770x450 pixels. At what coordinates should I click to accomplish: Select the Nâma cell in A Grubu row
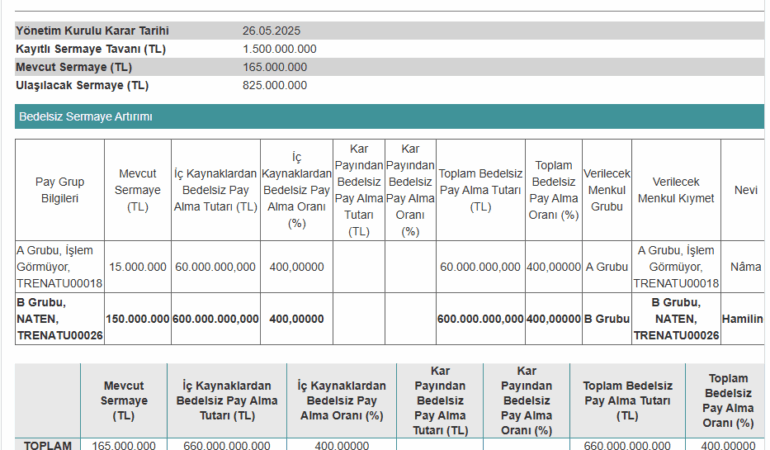(x=745, y=267)
